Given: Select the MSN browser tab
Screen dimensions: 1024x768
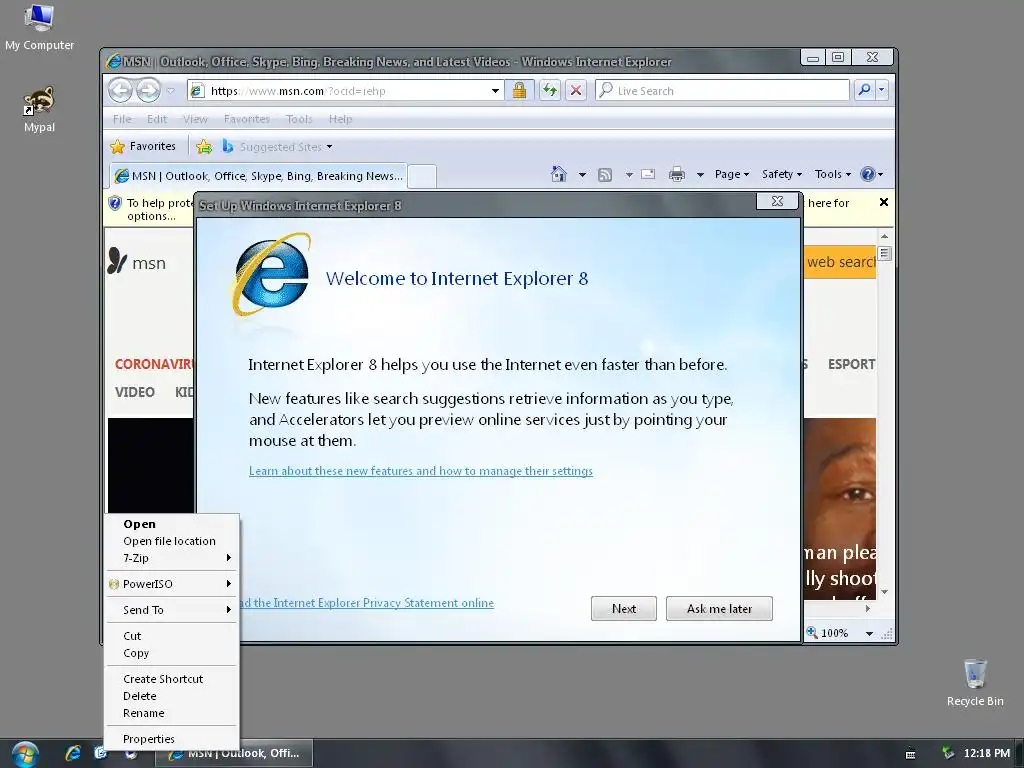Looking at the screenshot, I should 258,176.
